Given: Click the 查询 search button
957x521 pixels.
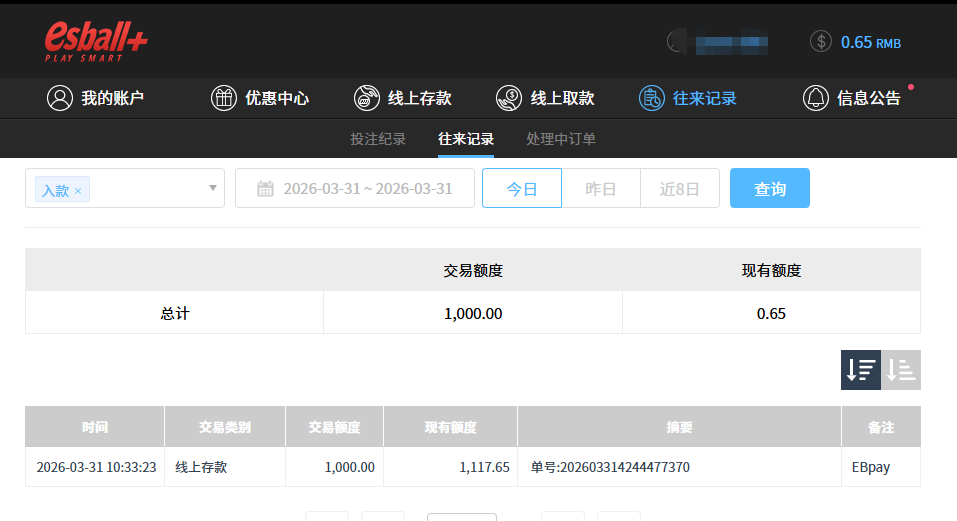Looking at the screenshot, I should tap(769, 188).
